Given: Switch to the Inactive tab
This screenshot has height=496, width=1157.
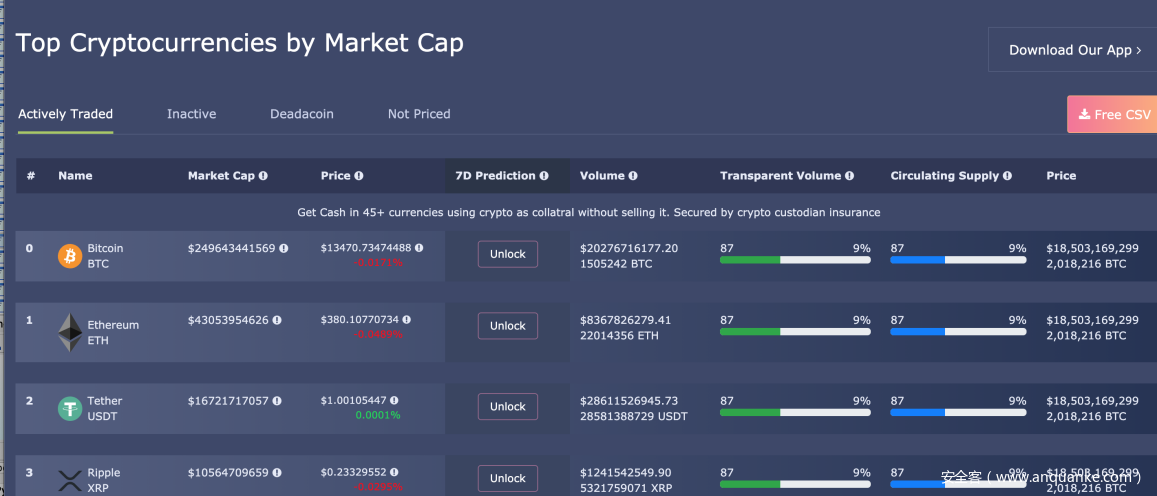Looking at the screenshot, I should [x=191, y=114].
